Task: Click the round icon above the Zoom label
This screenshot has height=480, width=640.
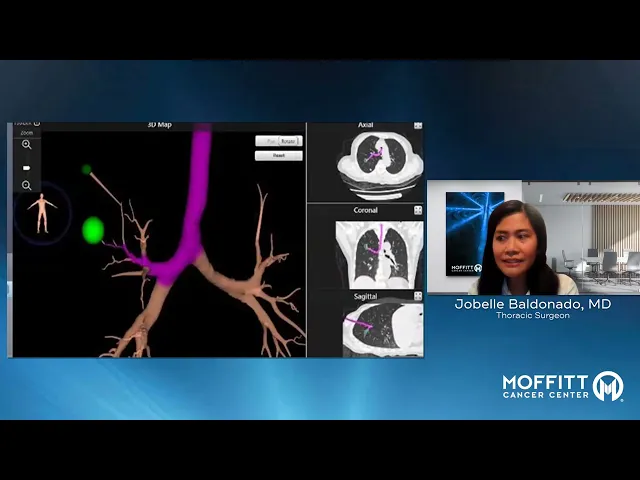Action: [37, 123]
